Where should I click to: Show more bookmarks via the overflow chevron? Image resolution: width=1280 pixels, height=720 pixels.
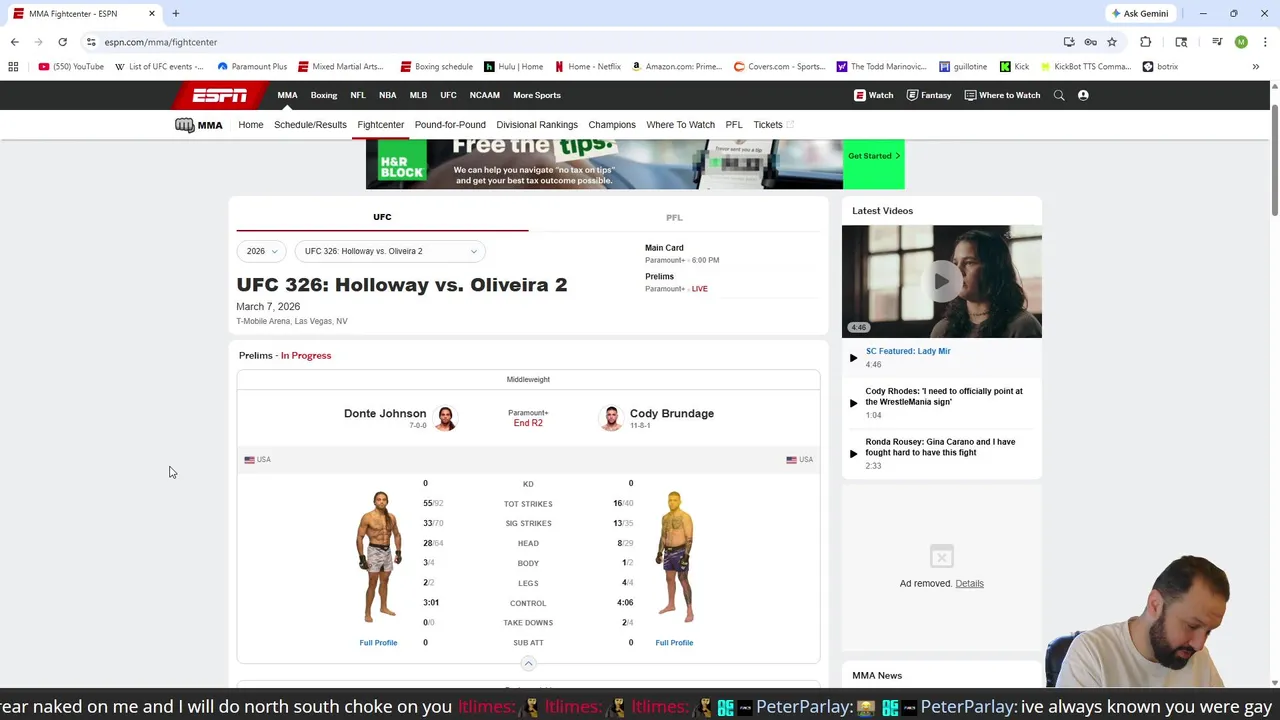coord(1255,67)
